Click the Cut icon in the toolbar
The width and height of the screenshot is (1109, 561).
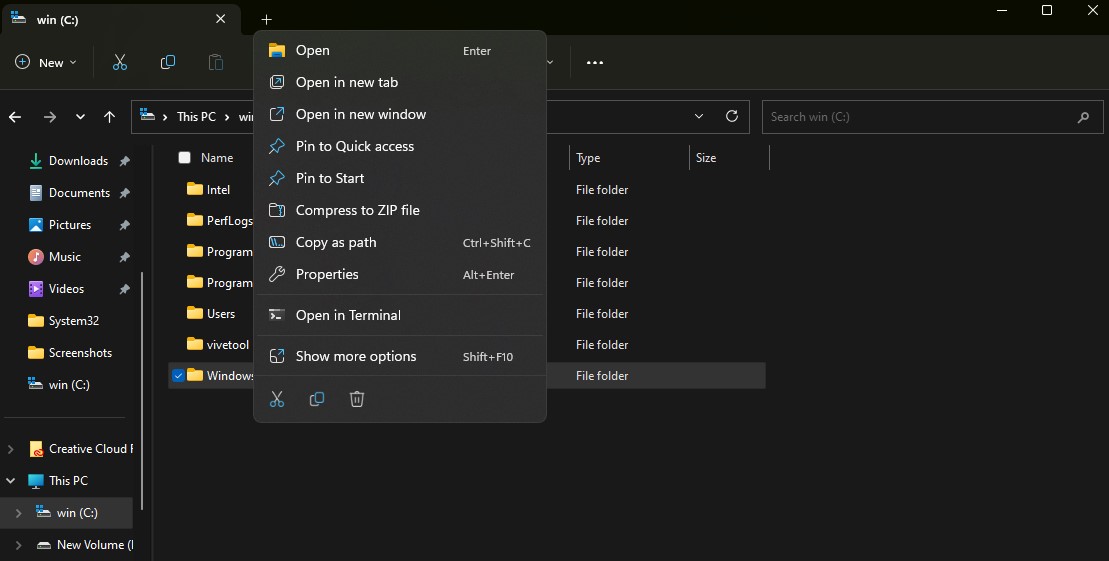[120, 62]
